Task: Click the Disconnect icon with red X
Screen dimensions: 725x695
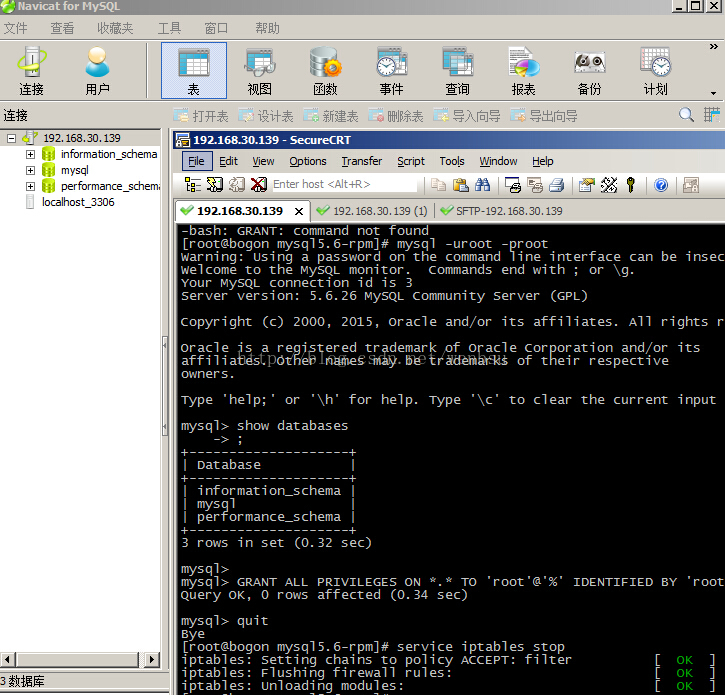Action: [x=259, y=185]
